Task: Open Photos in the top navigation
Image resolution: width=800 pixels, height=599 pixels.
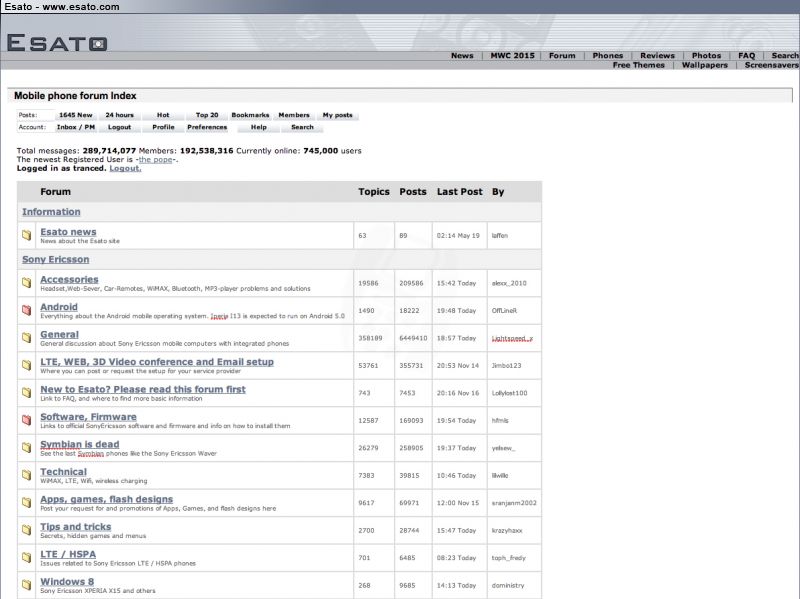Action: (706, 56)
